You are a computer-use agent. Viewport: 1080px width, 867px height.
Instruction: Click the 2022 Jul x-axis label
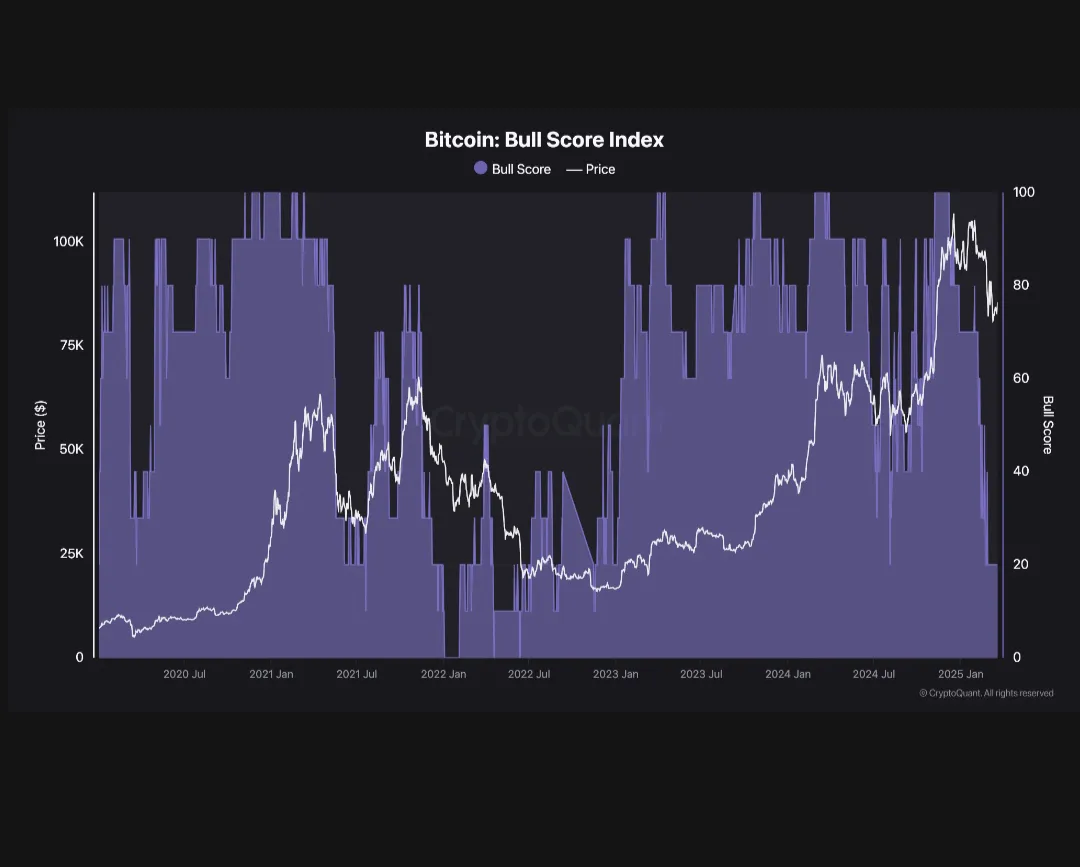[x=529, y=674]
